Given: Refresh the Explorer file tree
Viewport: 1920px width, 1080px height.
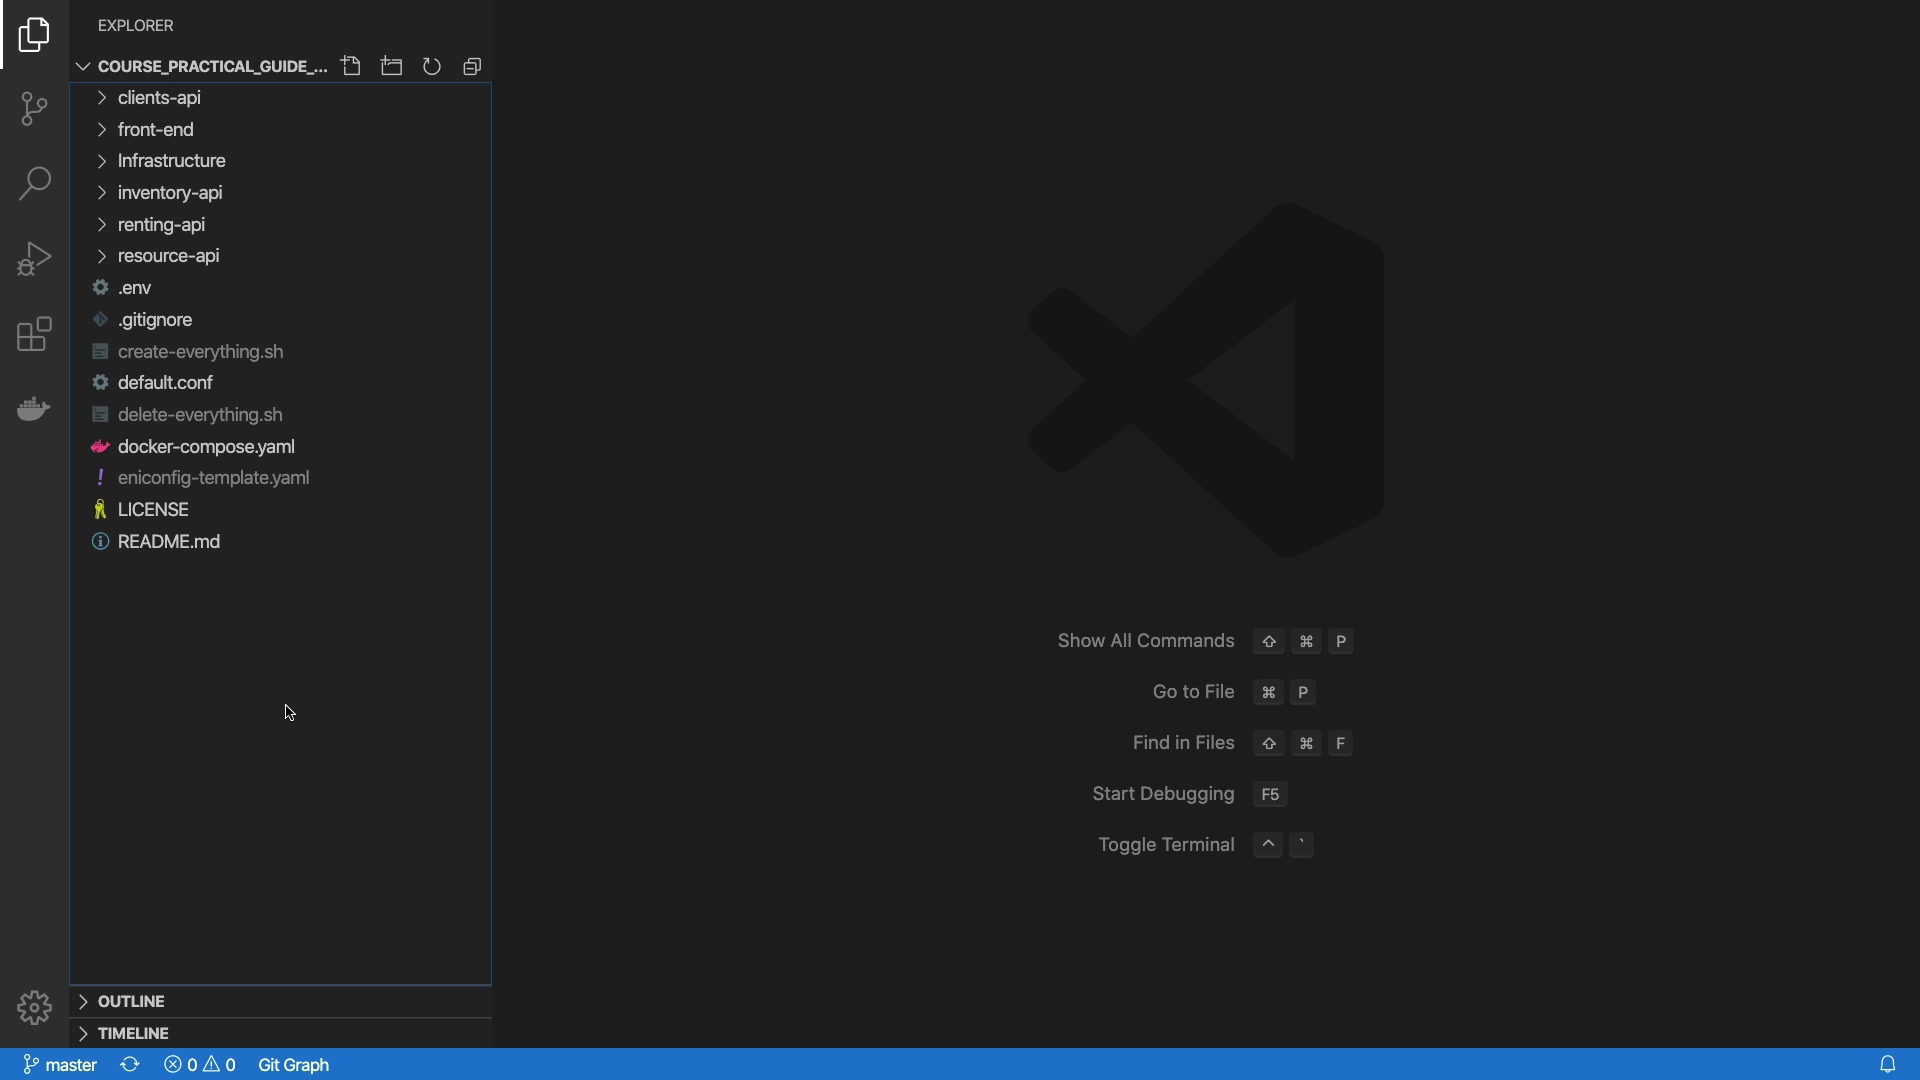Looking at the screenshot, I should [432, 66].
